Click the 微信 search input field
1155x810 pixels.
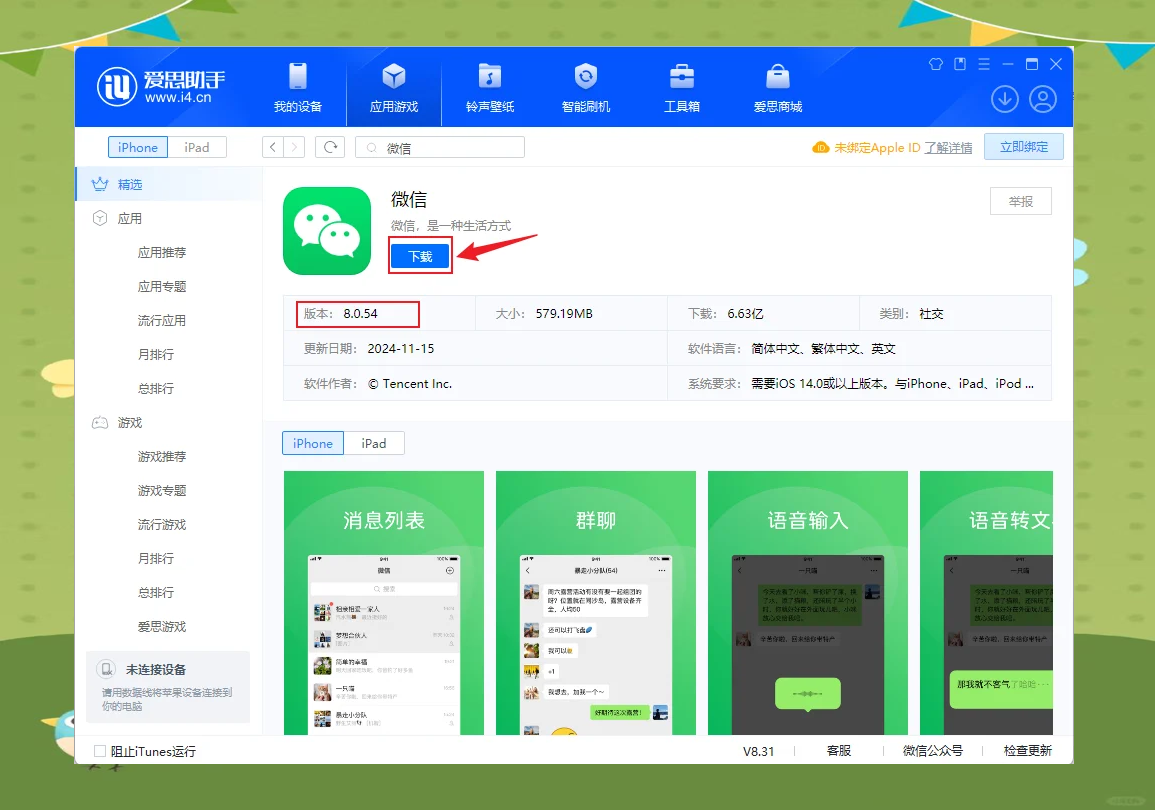tap(440, 146)
